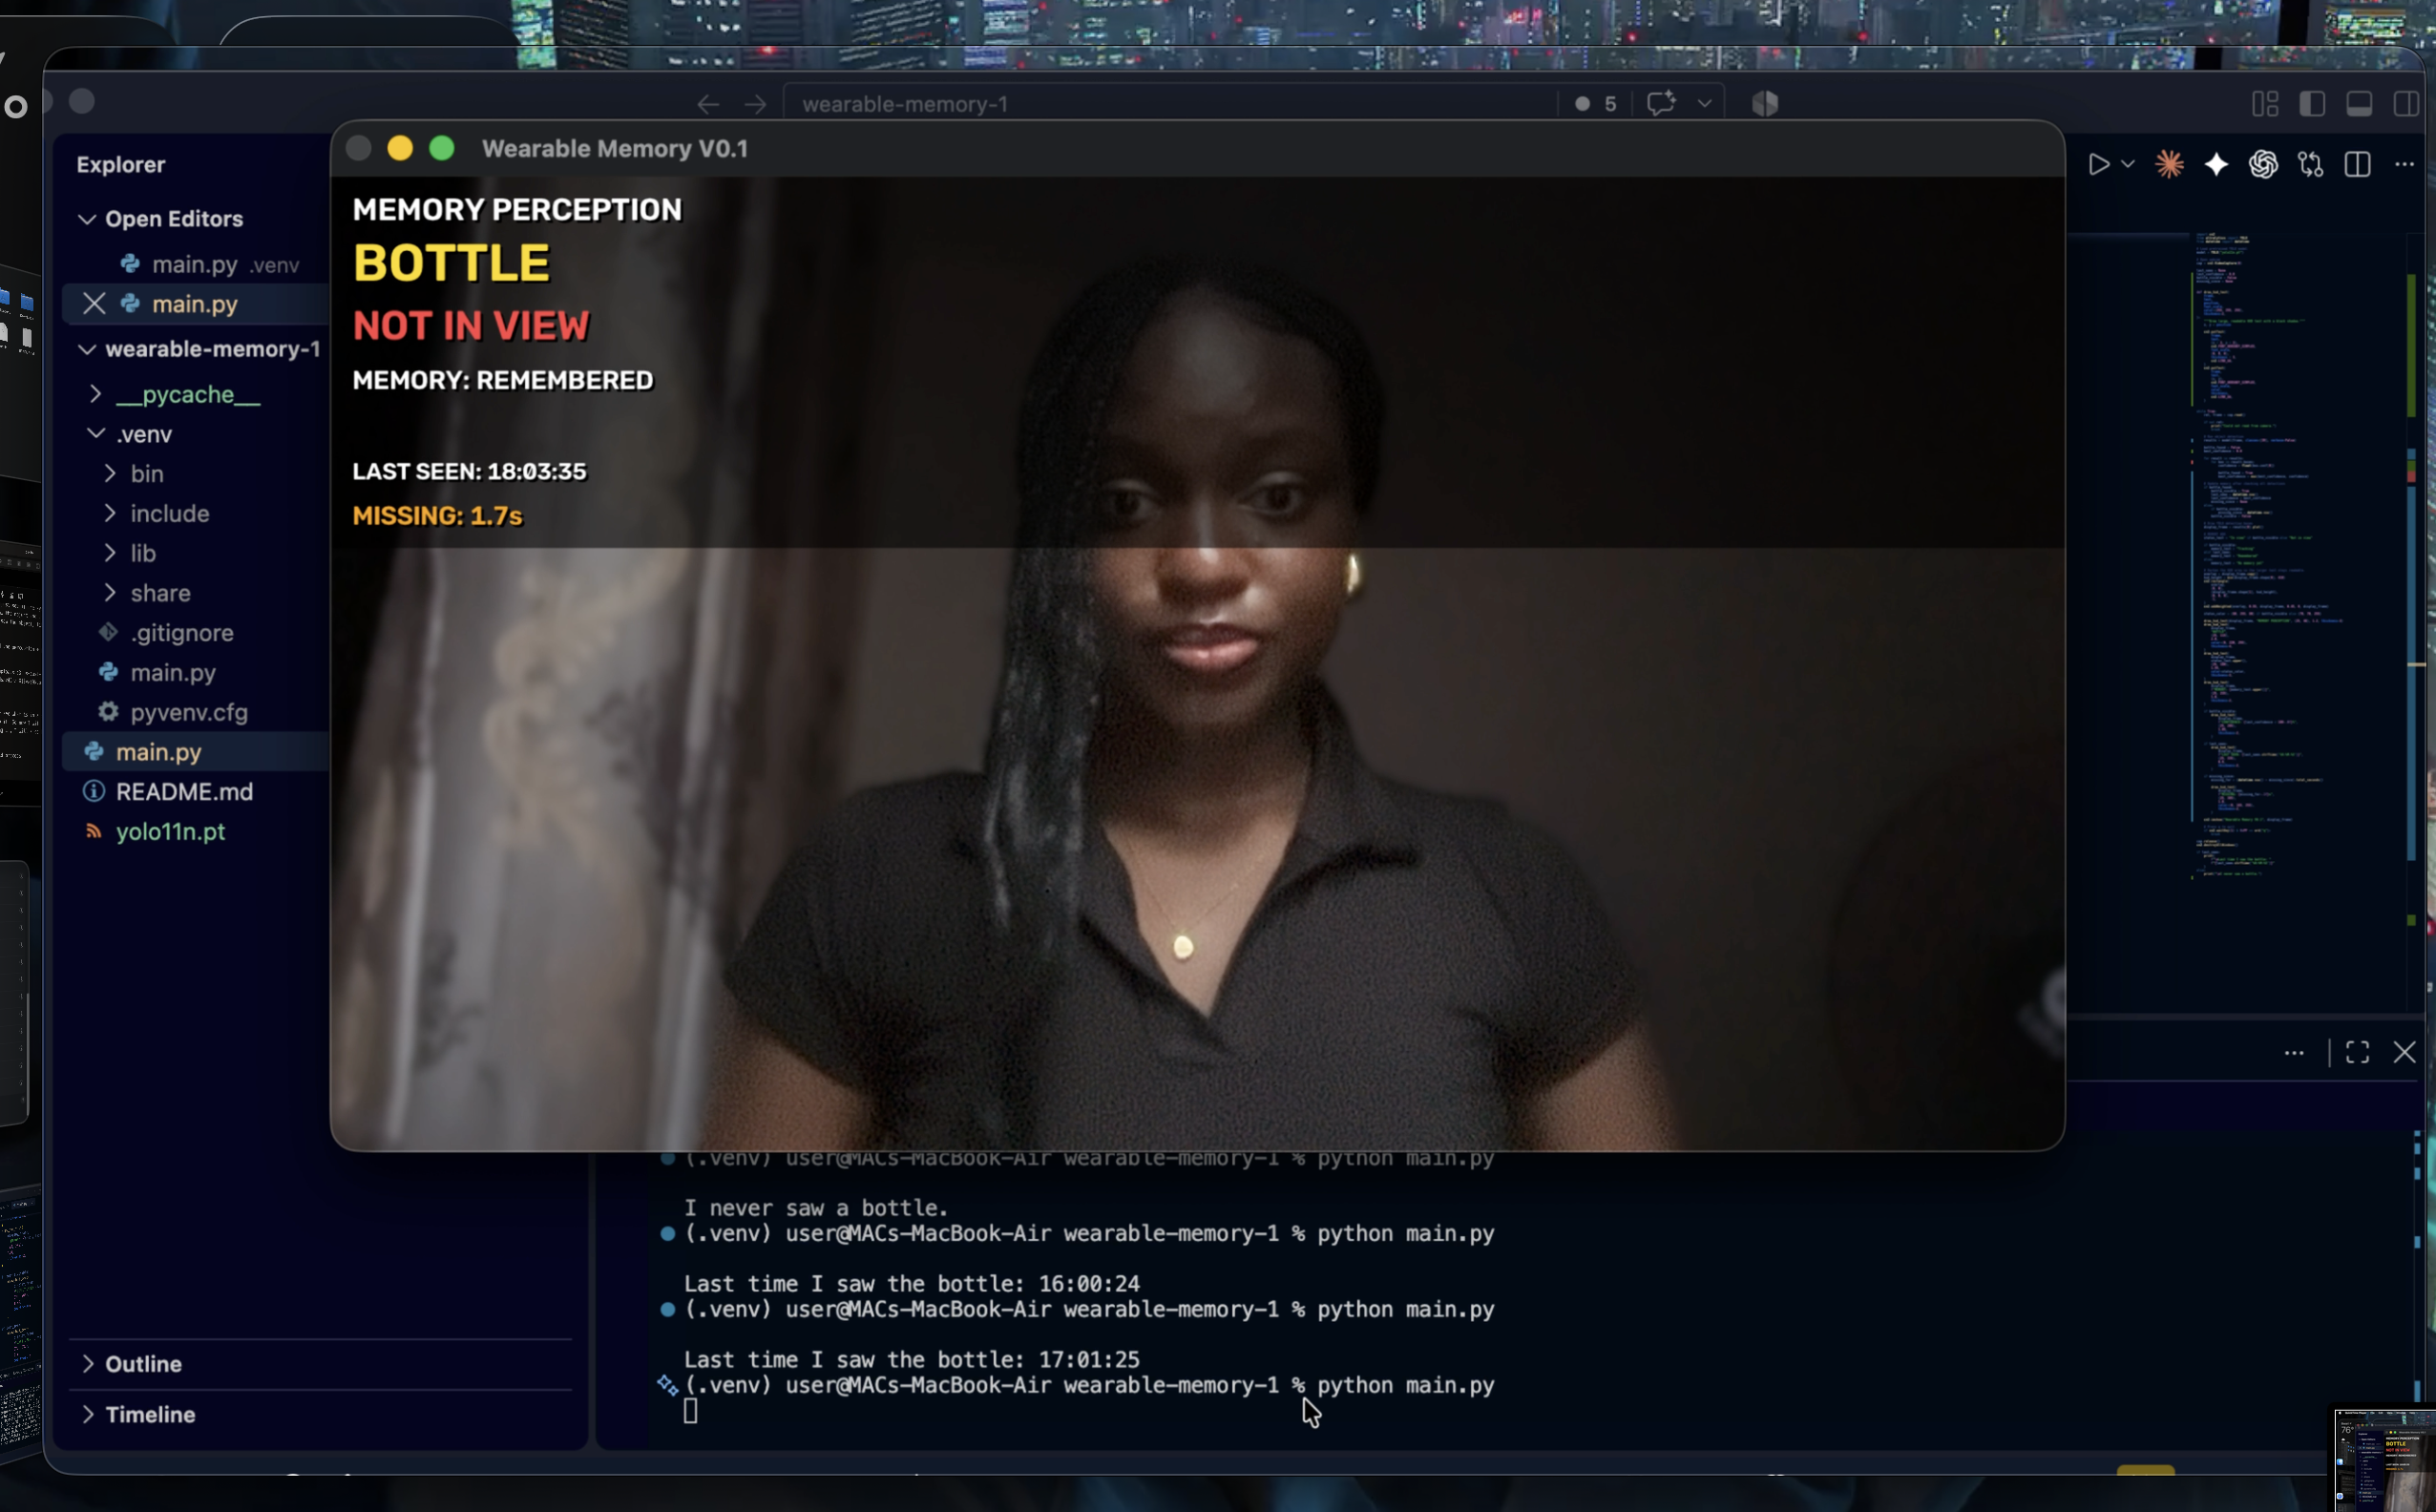Click terminal line 'I never saw a bottle.'
Image resolution: width=2436 pixels, height=1512 pixels.
[815, 1208]
